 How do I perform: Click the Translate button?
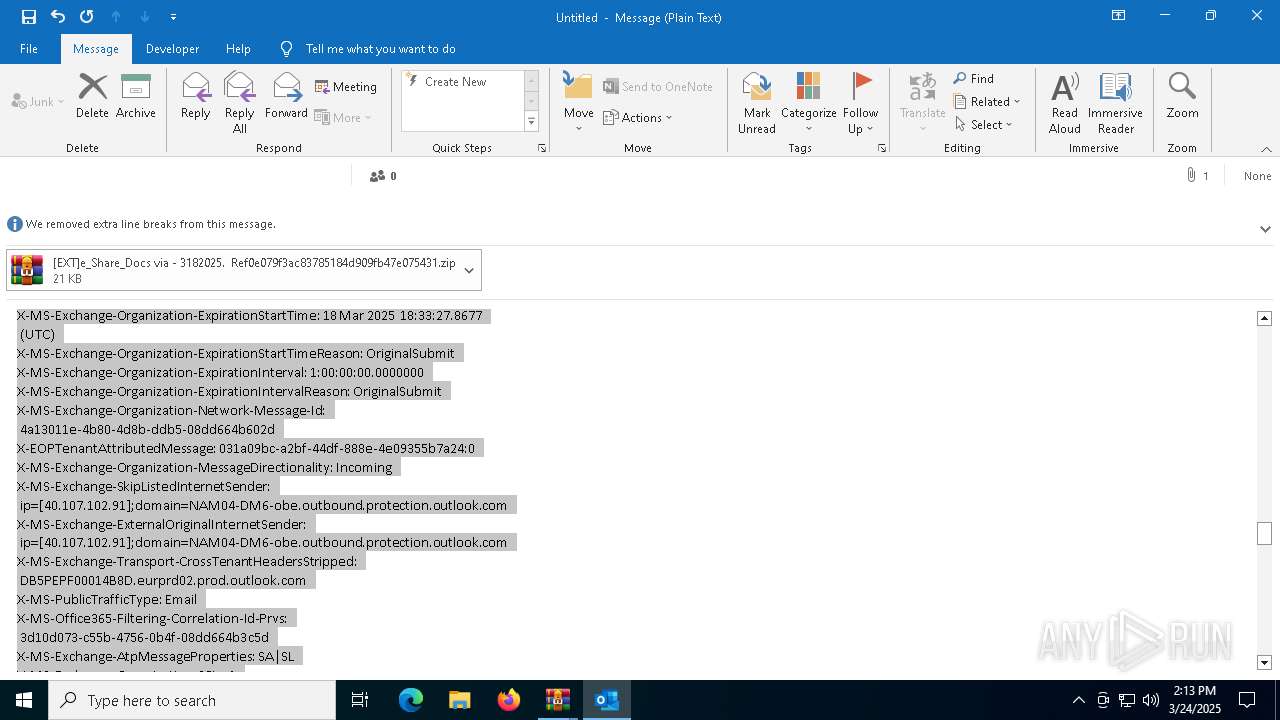pyautogui.click(x=923, y=102)
